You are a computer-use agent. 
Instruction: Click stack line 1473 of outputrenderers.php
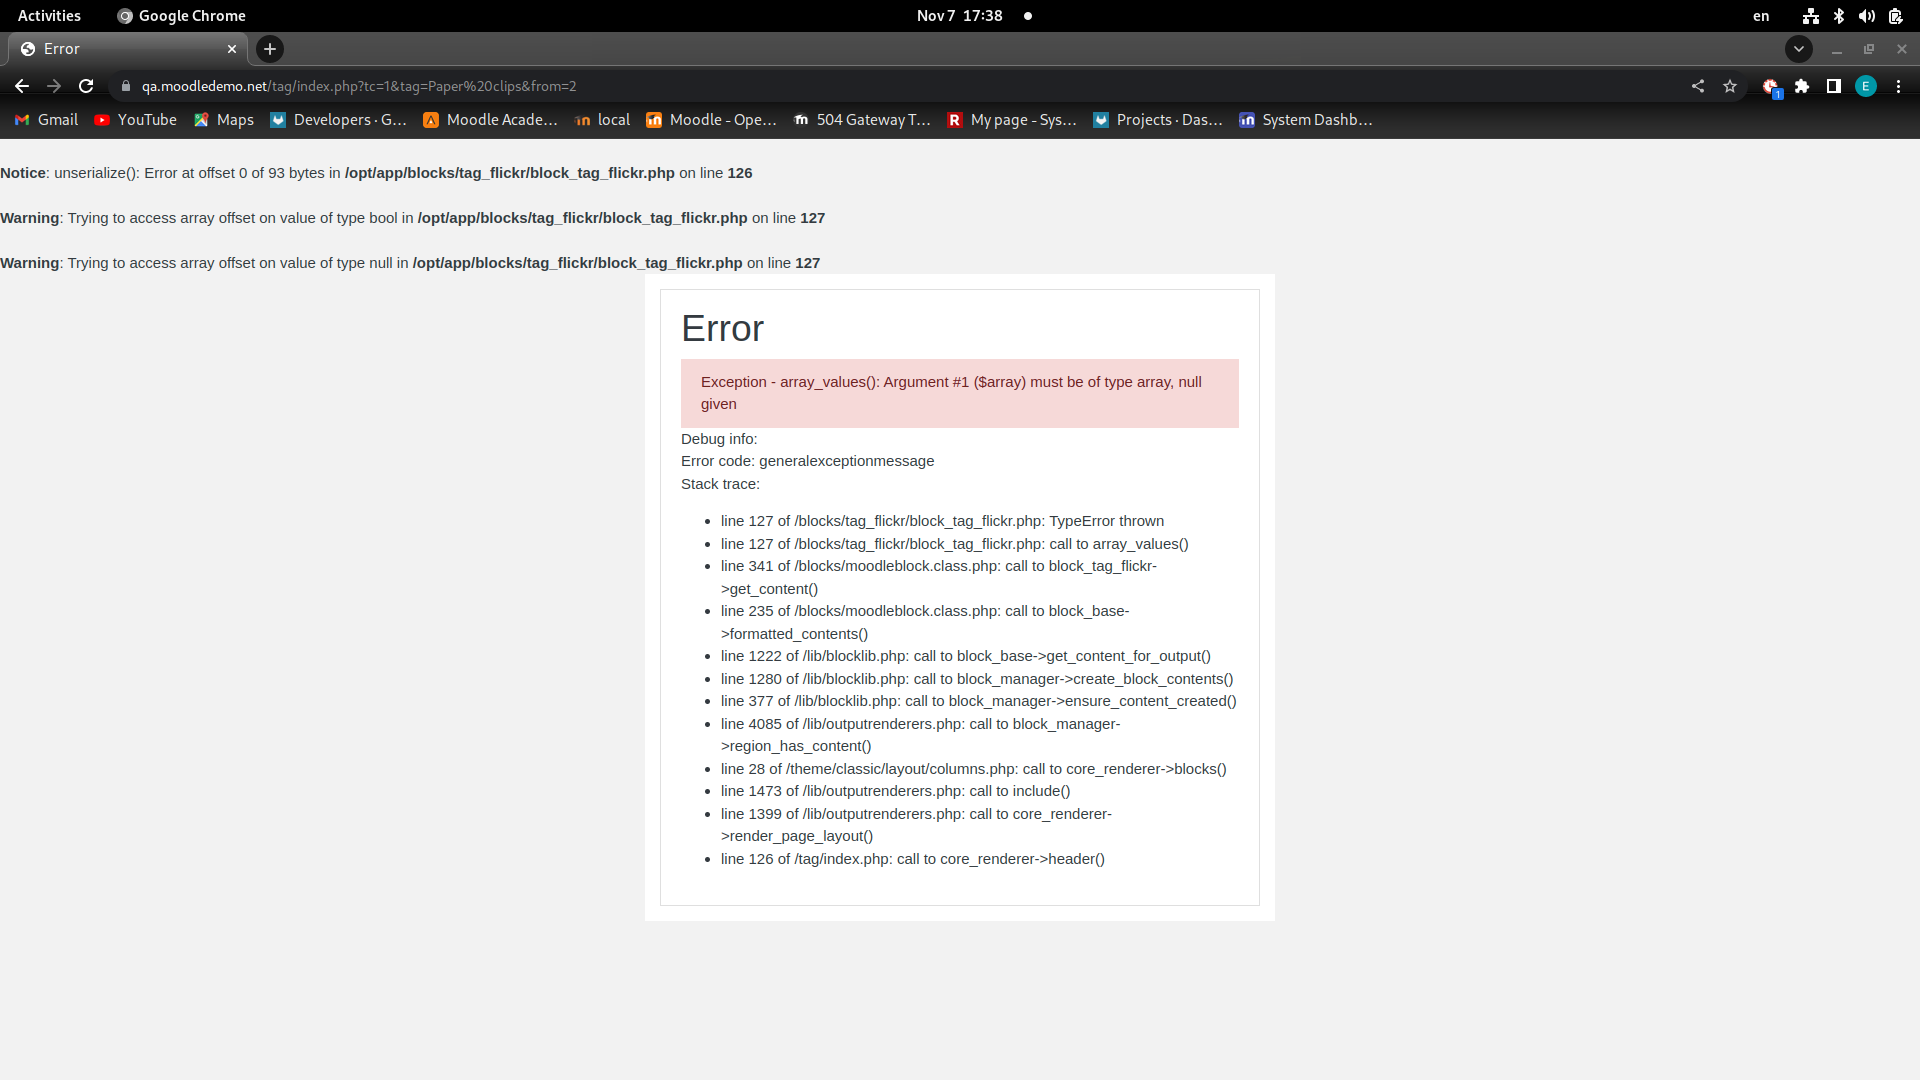coord(895,791)
